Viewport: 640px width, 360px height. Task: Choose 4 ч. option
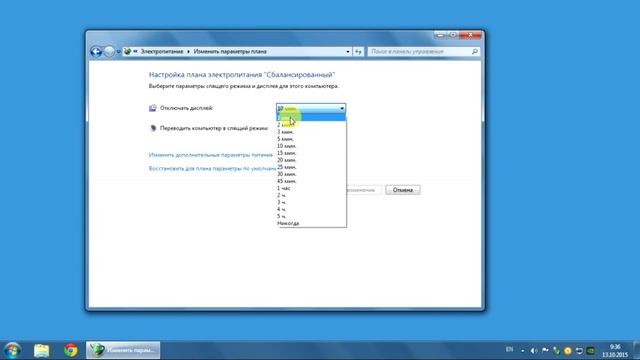point(311,209)
